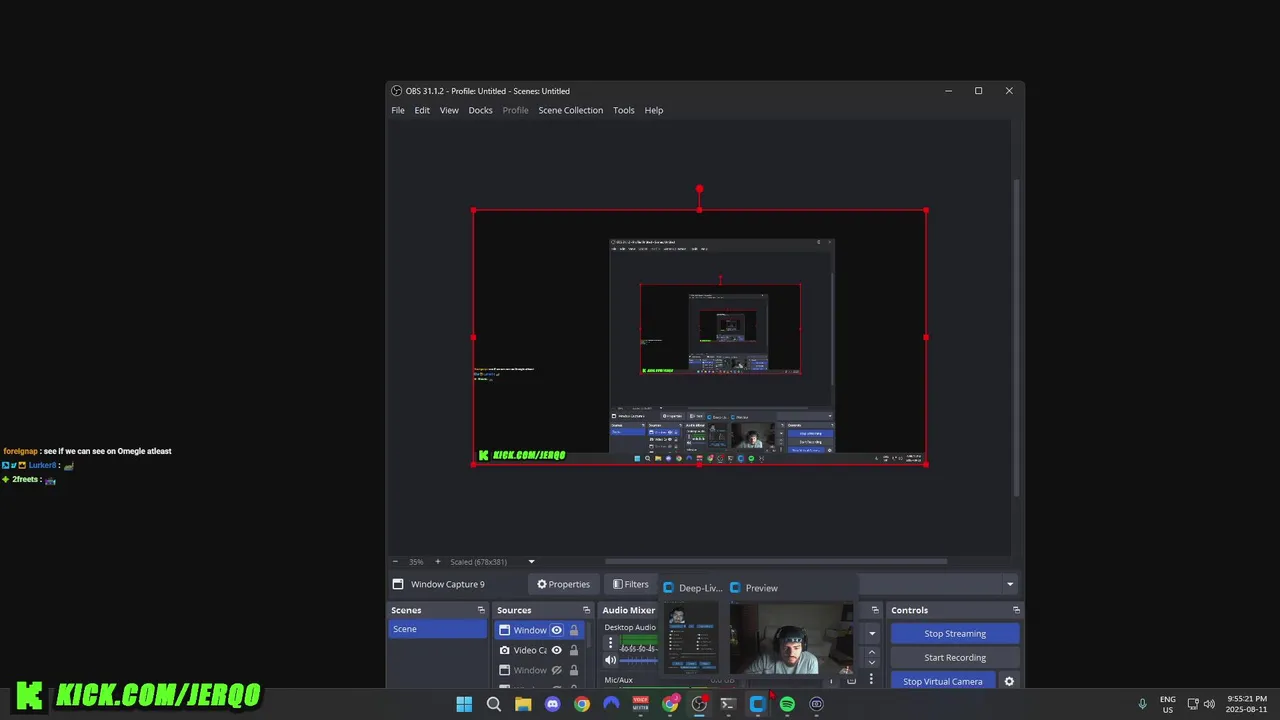
Task: Open the clock and date flyout
Action: click(x=1245, y=704)
